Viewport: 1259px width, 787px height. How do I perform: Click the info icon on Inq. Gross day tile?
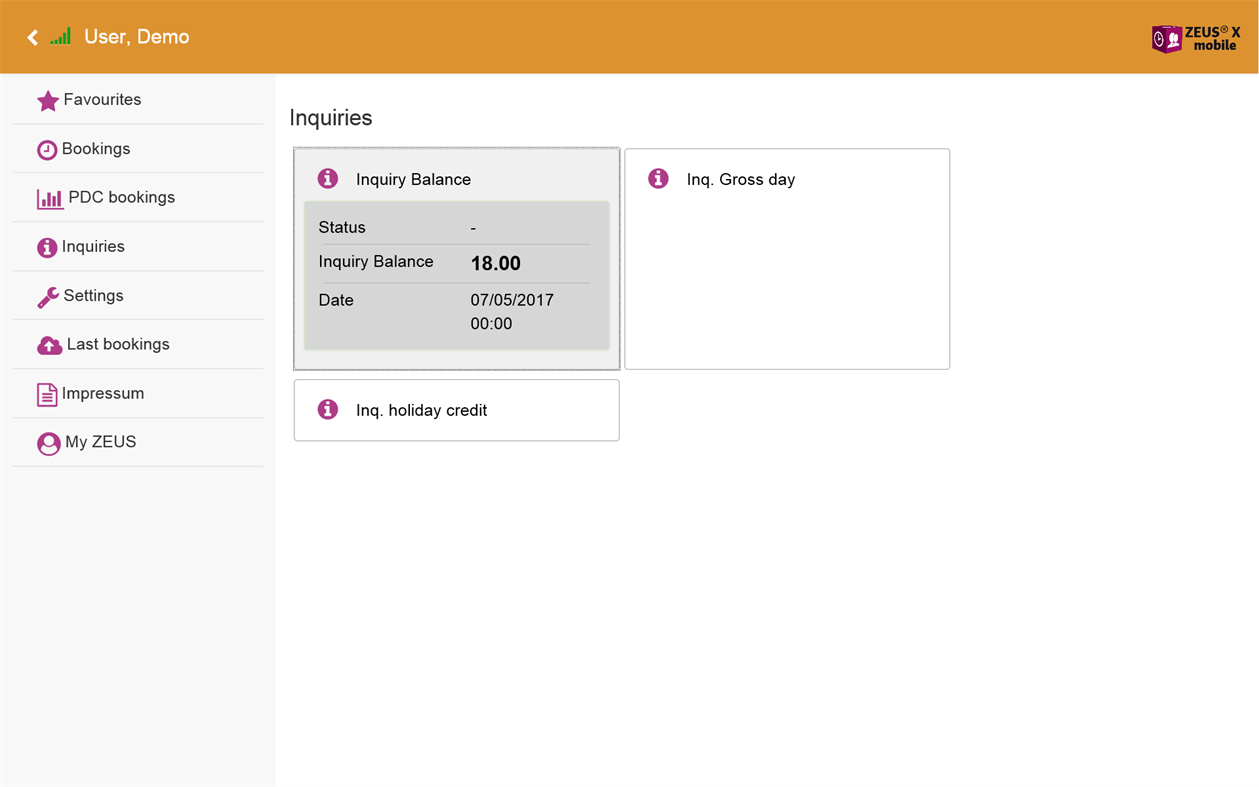pos(657,178)
